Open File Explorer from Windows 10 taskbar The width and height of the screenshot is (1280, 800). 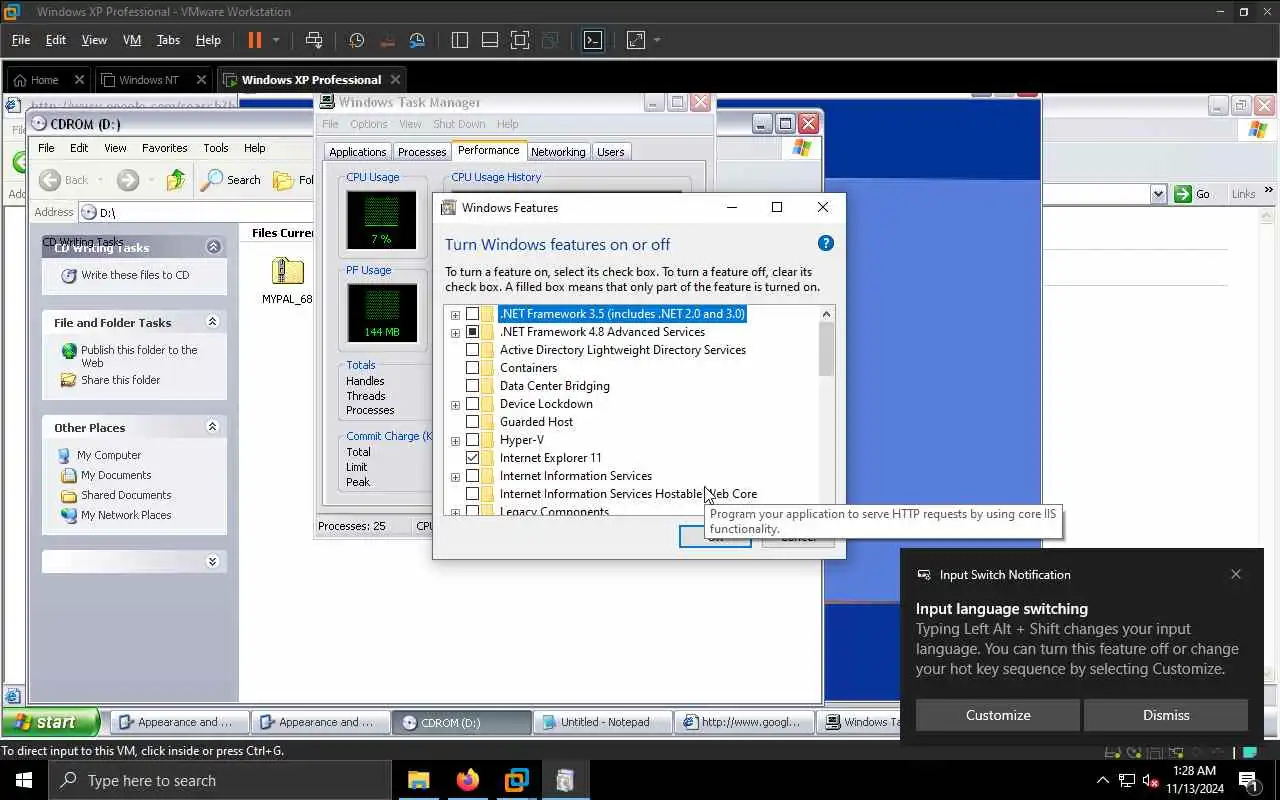point(419,780)
